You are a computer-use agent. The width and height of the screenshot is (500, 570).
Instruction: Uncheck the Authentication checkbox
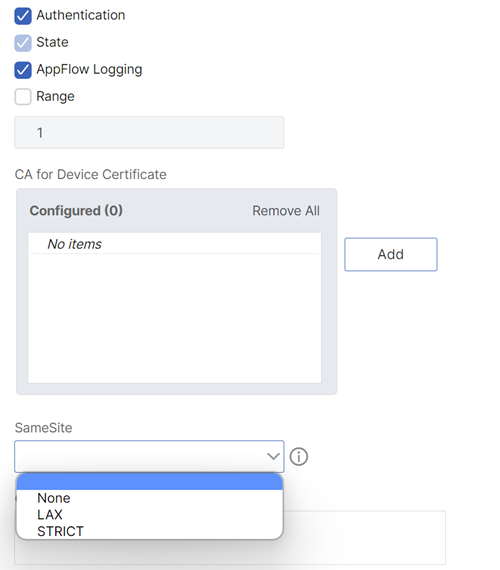[x=23, y=16]
